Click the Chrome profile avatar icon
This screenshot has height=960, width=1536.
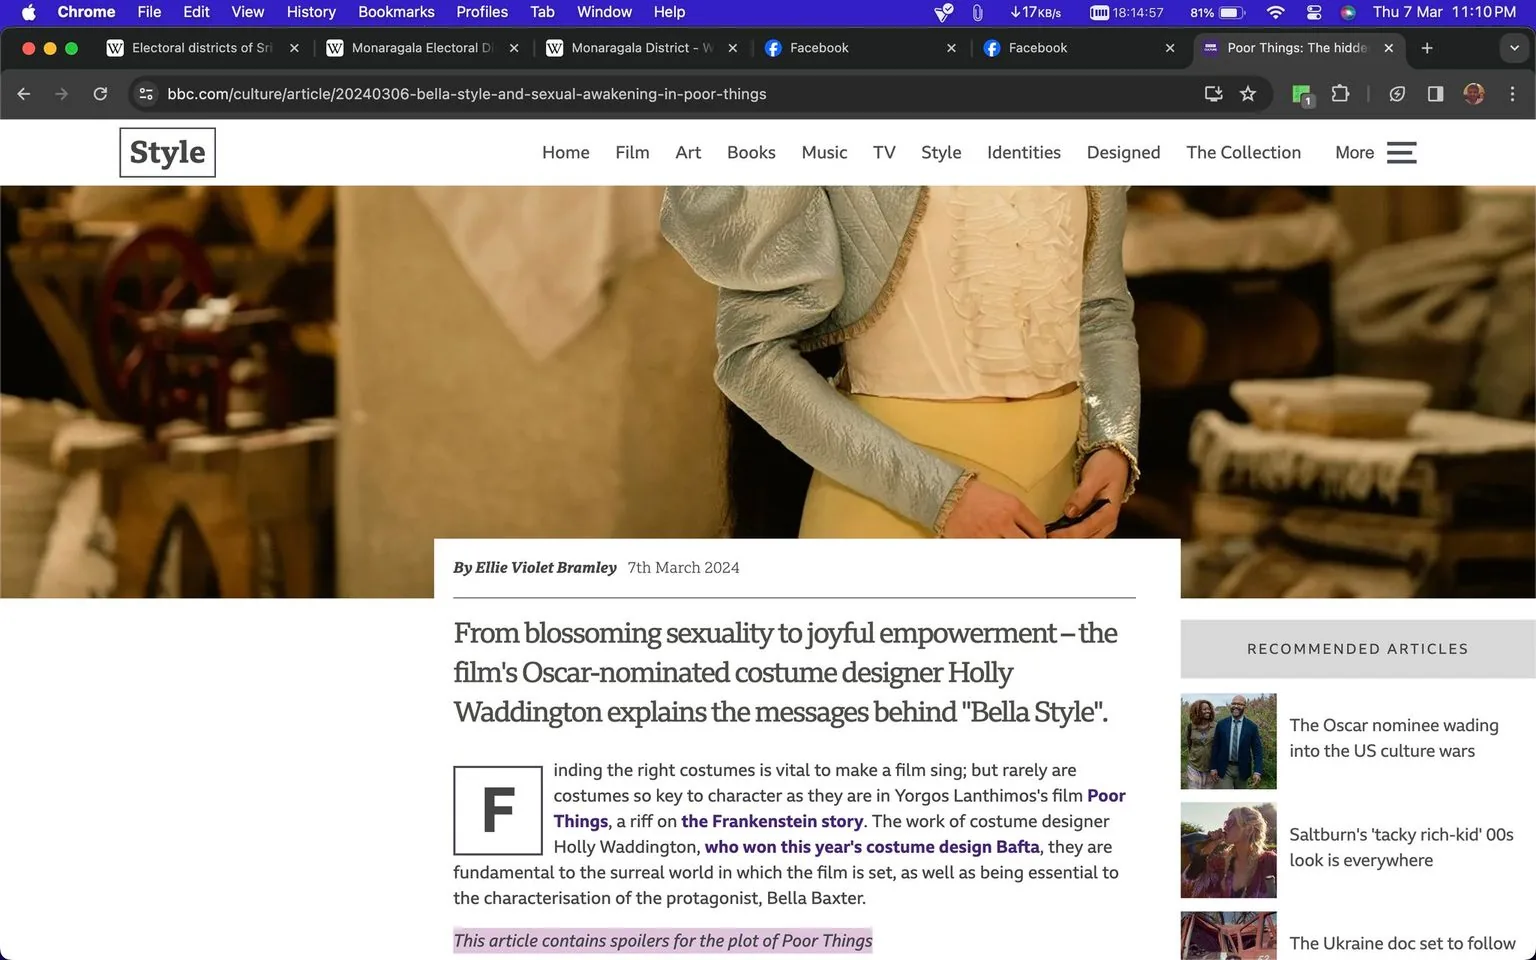(1473, 93)
